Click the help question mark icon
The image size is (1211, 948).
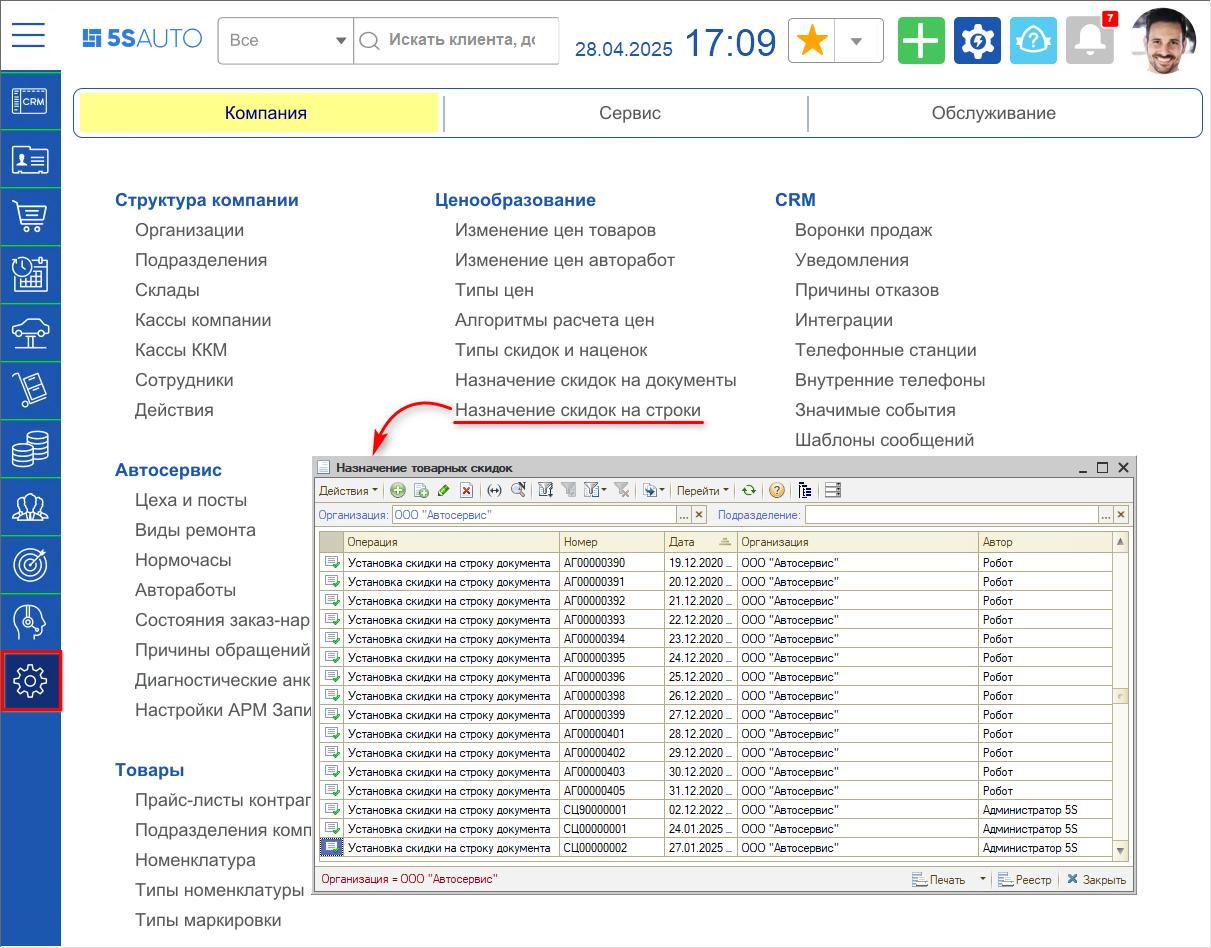[776, 491]
